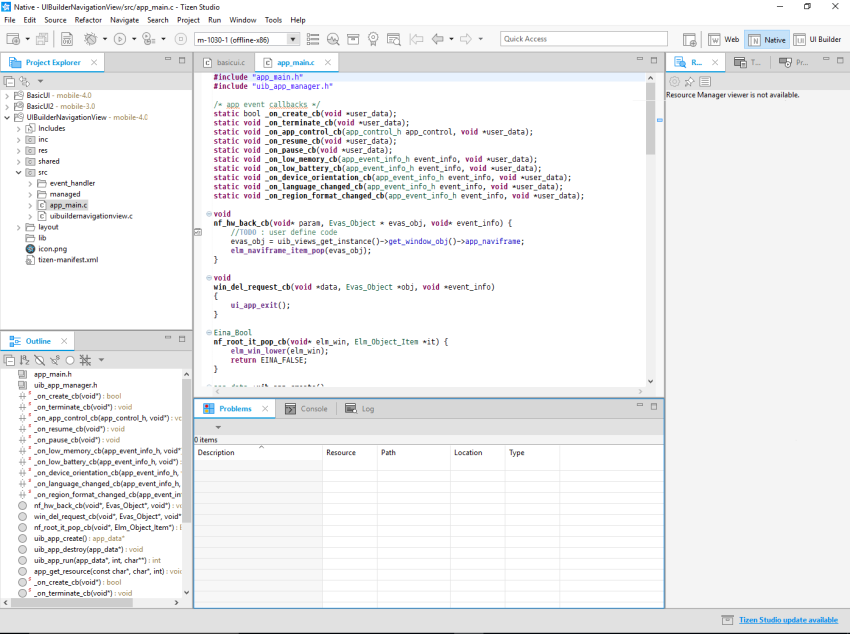Toggle Hide Static Members in Outline toolbar
Screen dimensions: 850x634
pyautogui.click(x=55, y=360)
